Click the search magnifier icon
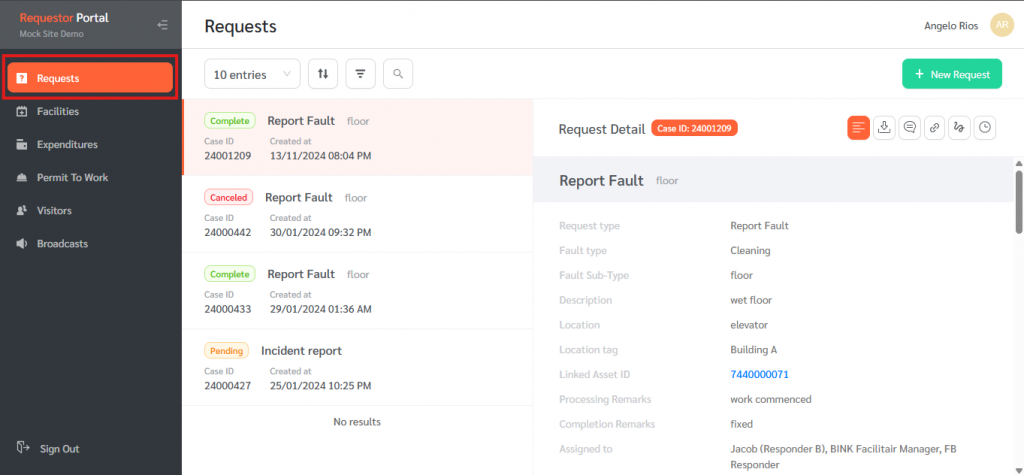This screenshot has width=1024, height=475. 397,73
